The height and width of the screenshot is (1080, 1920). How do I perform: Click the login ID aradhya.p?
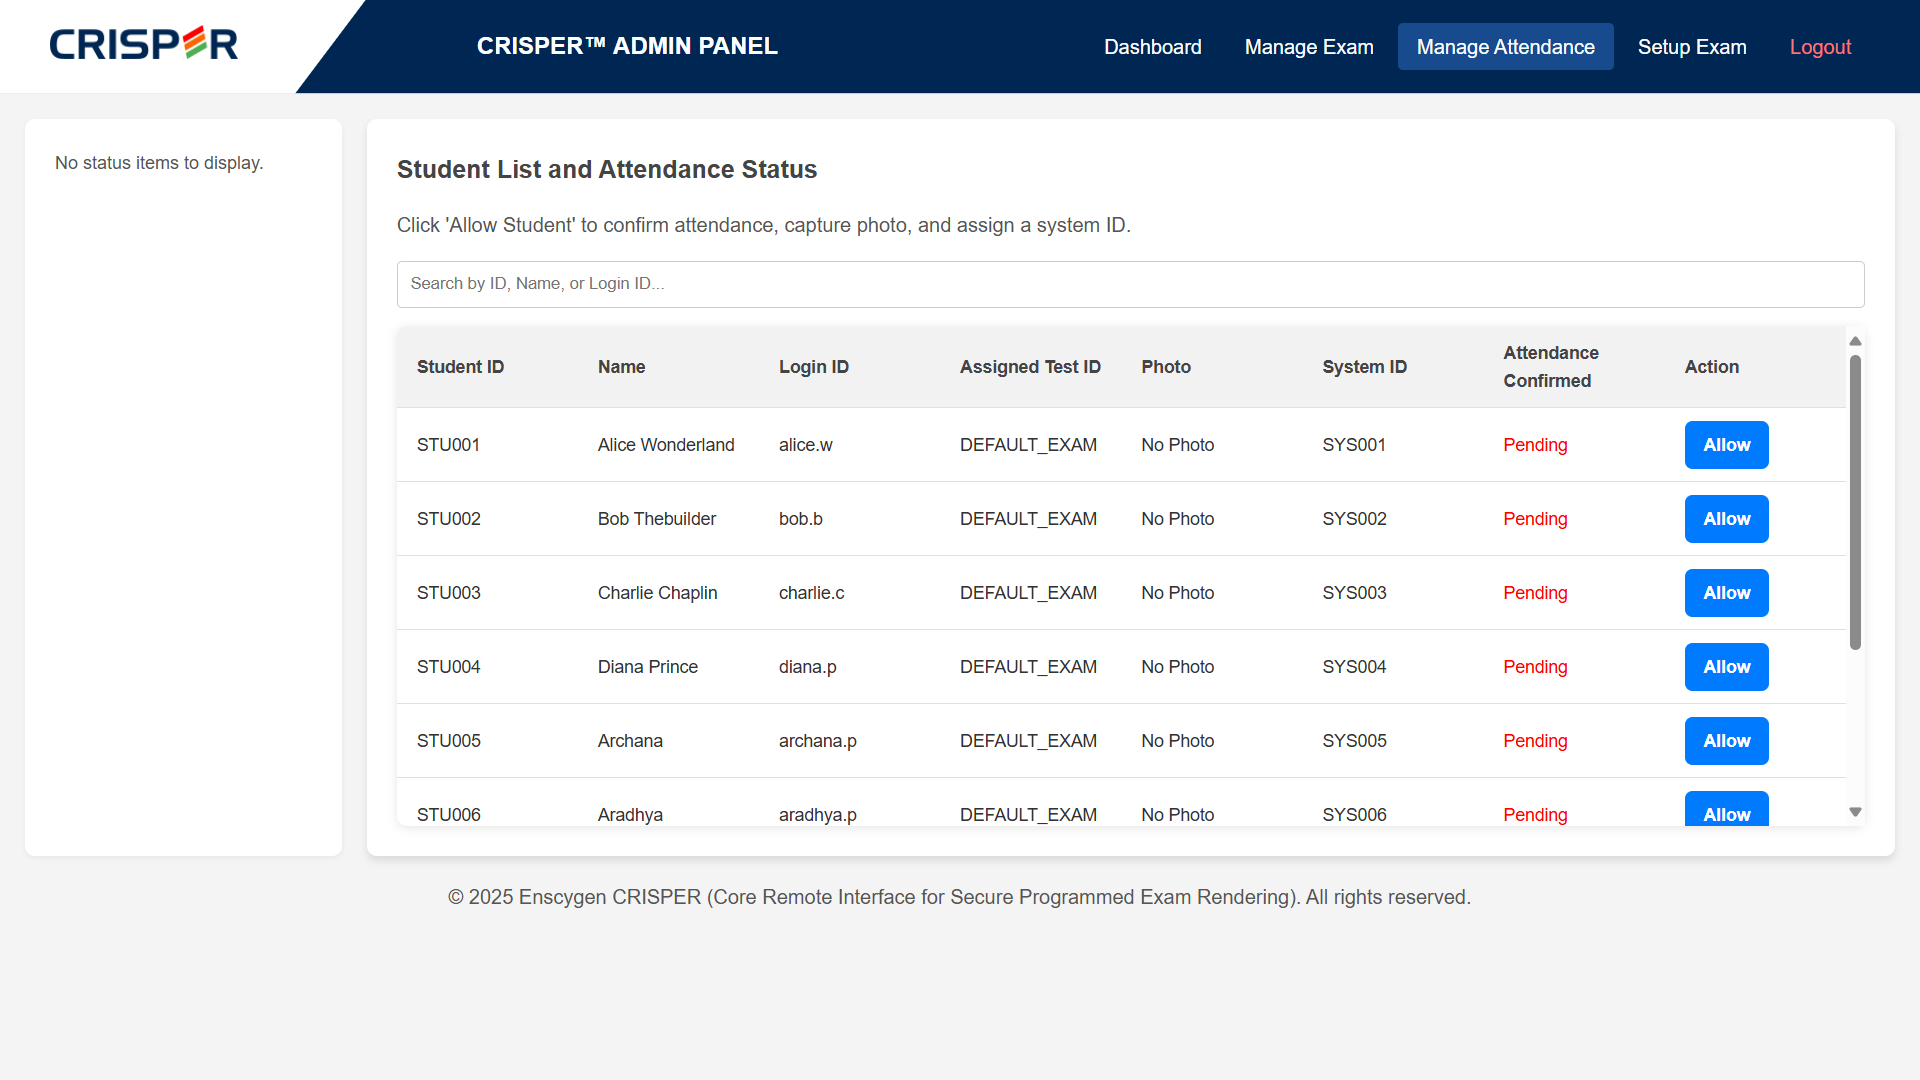pyautogui.click(x=817, y=815)
